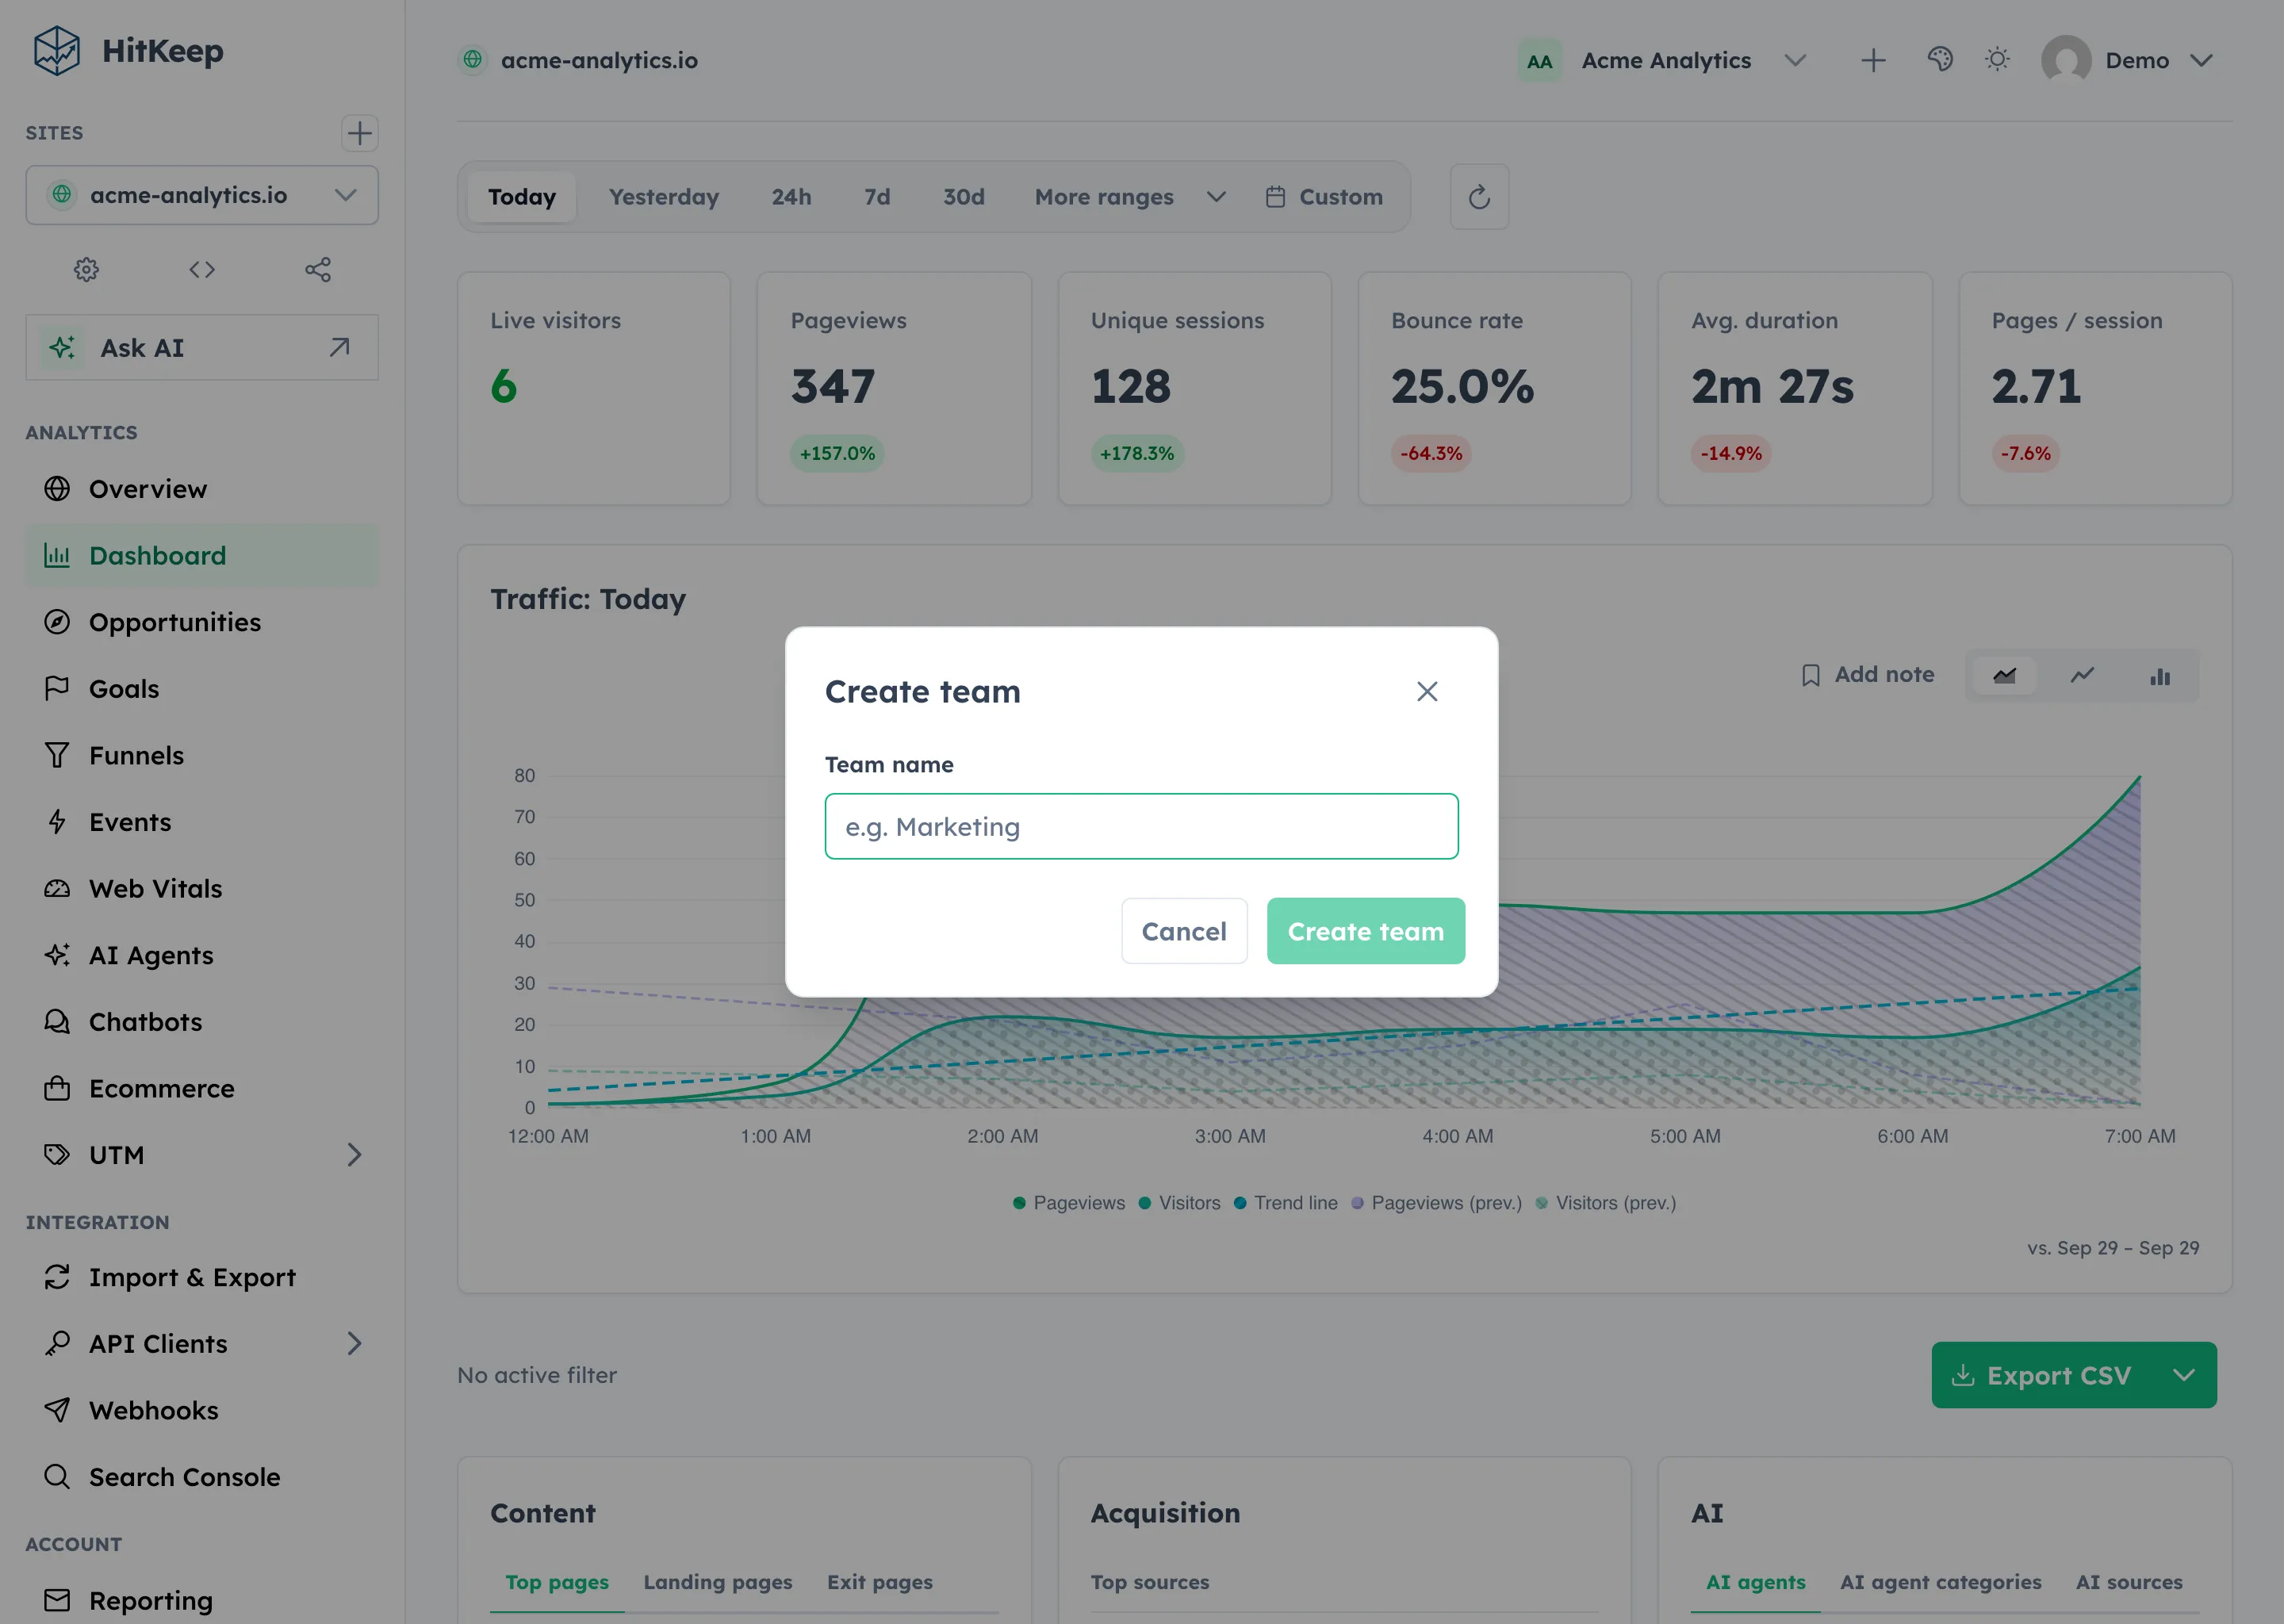Open Webhooks paper plane icon

point(57,1410)
